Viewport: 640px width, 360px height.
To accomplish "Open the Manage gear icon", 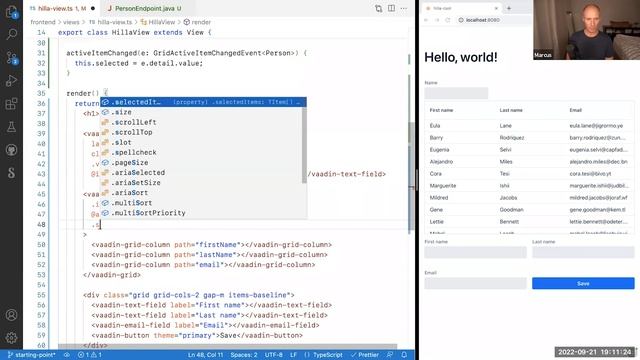I will click(11, 338).
